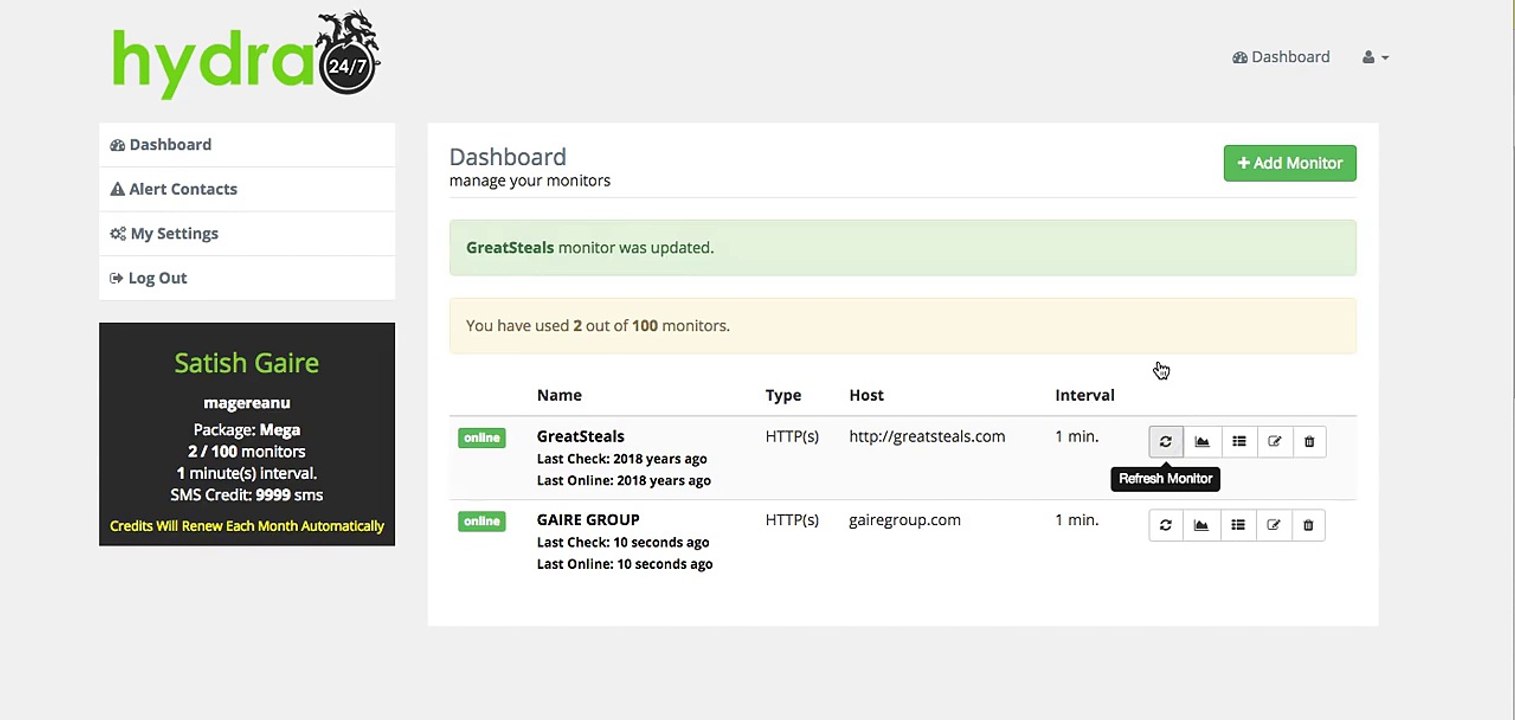Click the "You have used 2 out of 100 monitors" notice
This screenshot has height=720, width=1515.
coord(903,326)
